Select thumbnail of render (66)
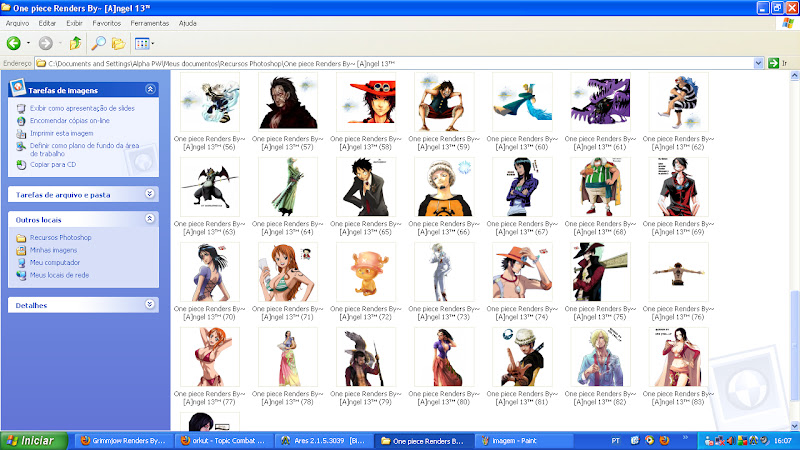Screen dimensions: 800x450 coord(444,187)
